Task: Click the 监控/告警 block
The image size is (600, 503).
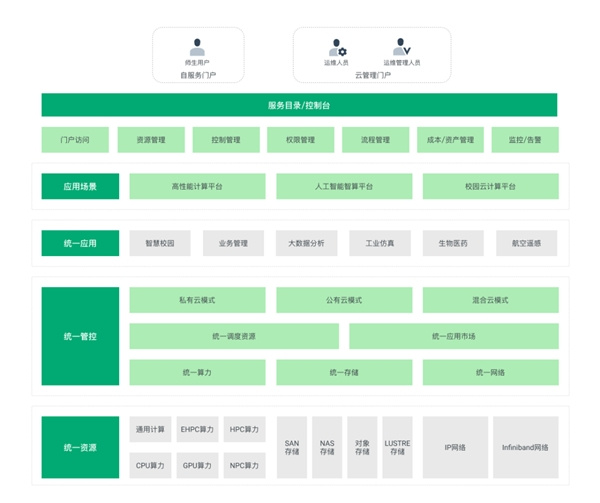Action: pyautogui.click(x=525, y=140)
